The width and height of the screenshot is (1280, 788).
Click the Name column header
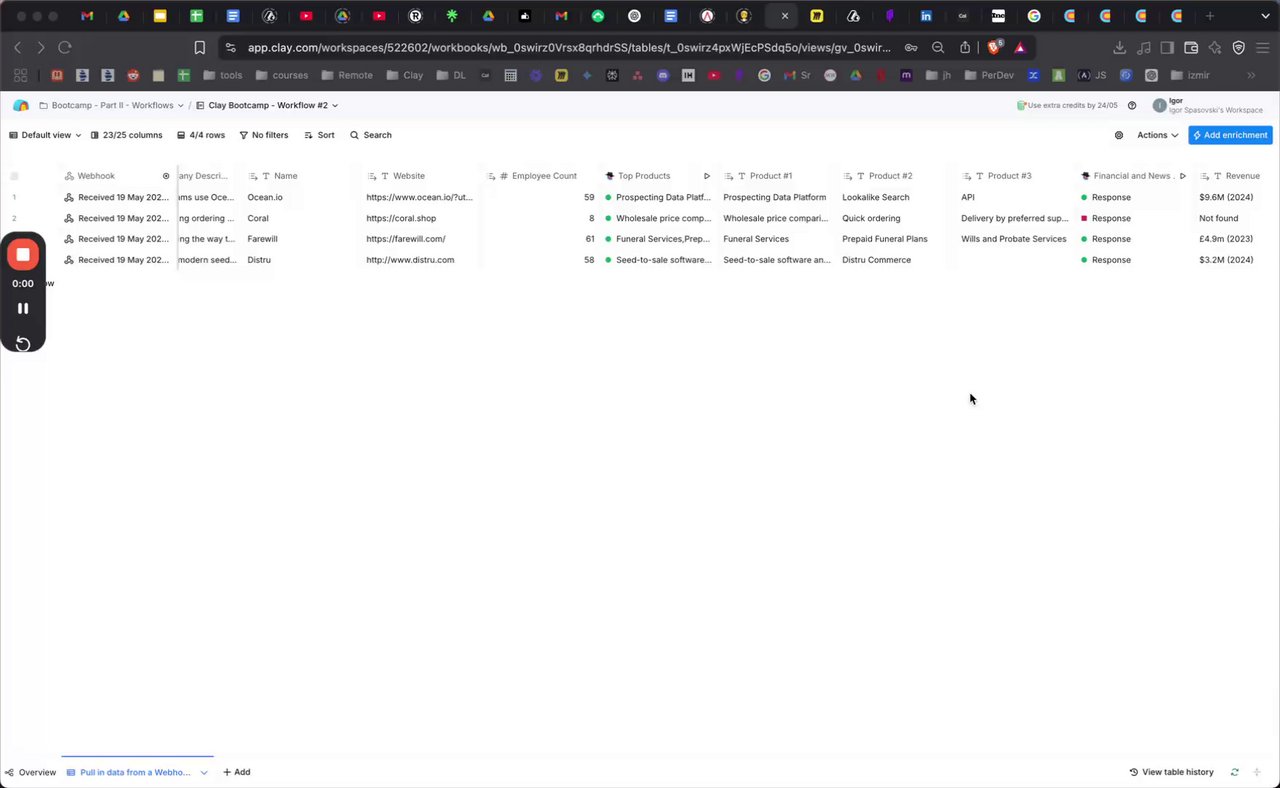pyautogui.click(x=302, y=176)
